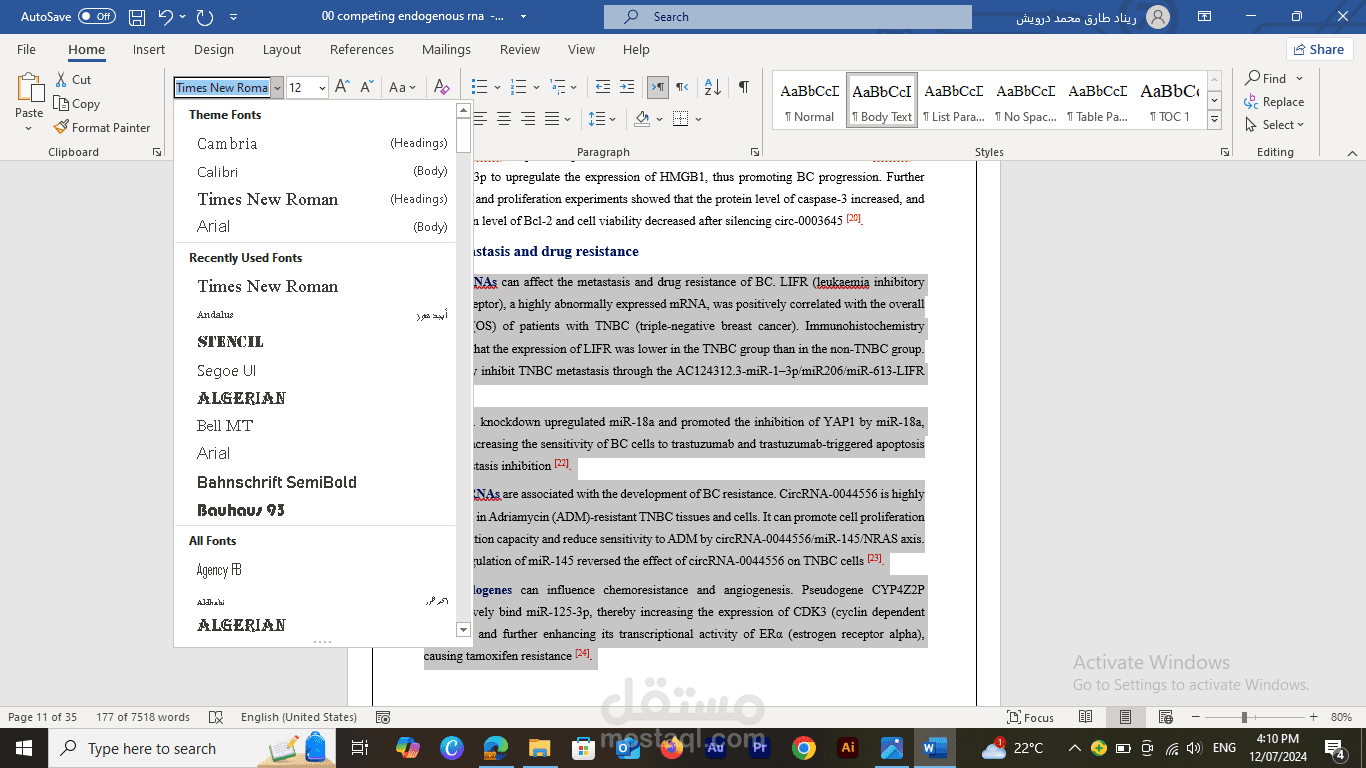Apply borders to the paragraph
1366x768 pixels.
click(680, 119)
